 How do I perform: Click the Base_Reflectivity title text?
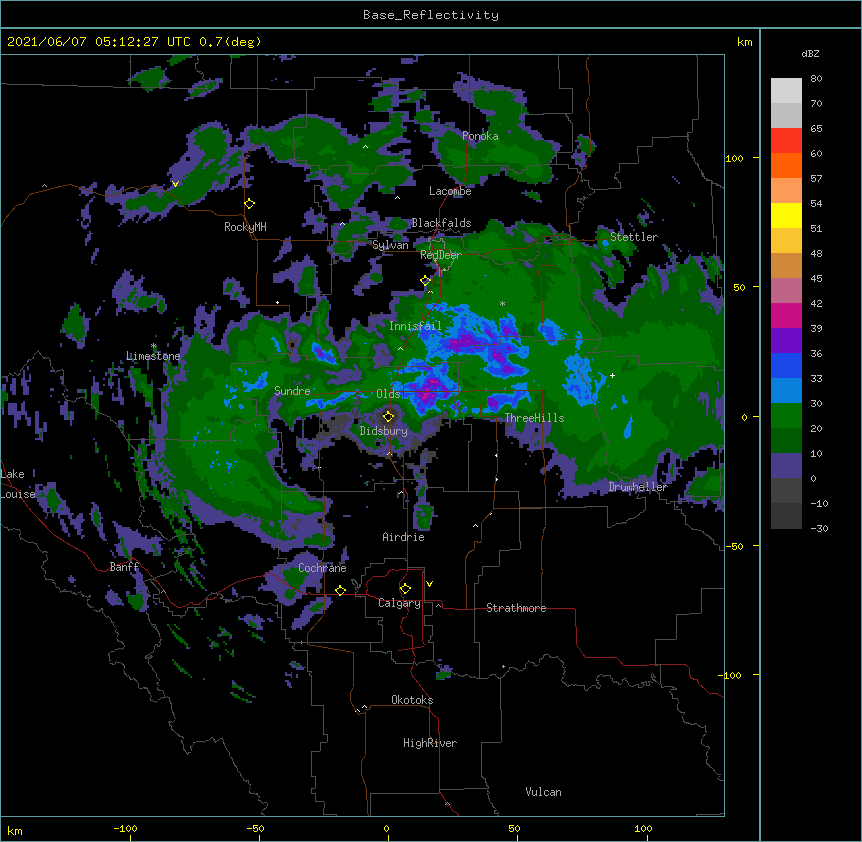point(431,15)
